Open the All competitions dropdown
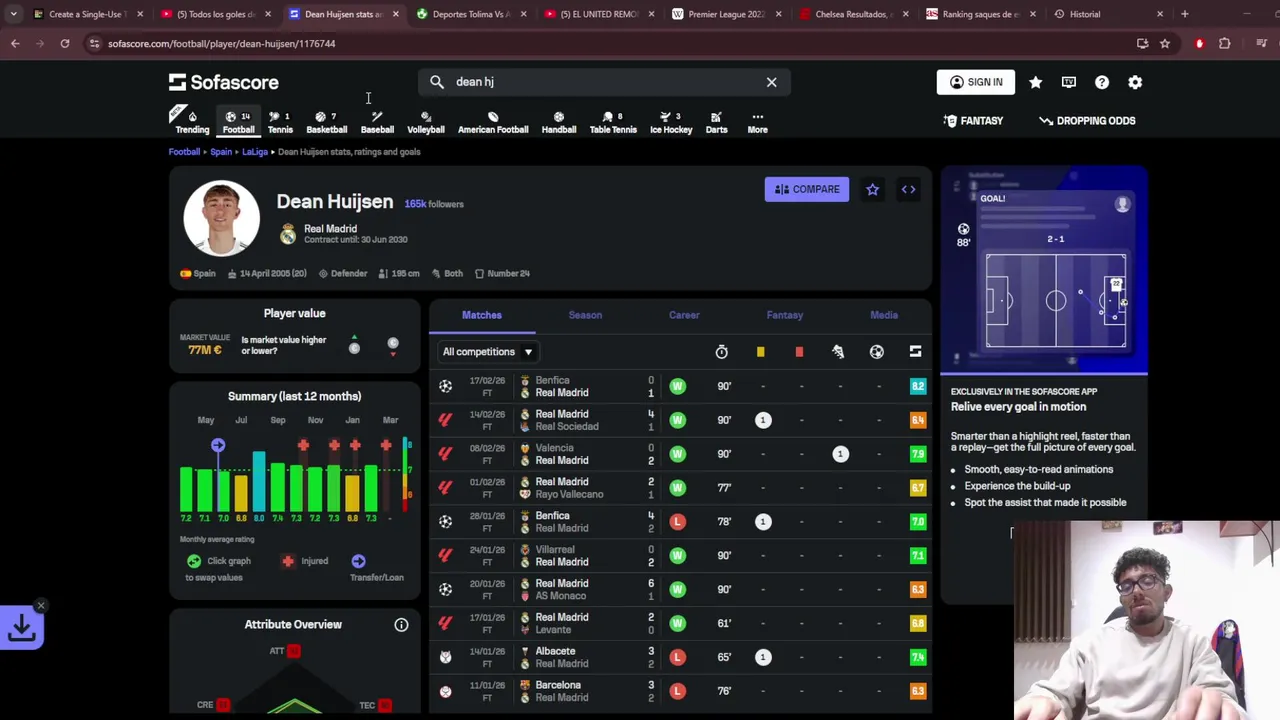Screen dimensions: 1280x720 click(489, 351)
